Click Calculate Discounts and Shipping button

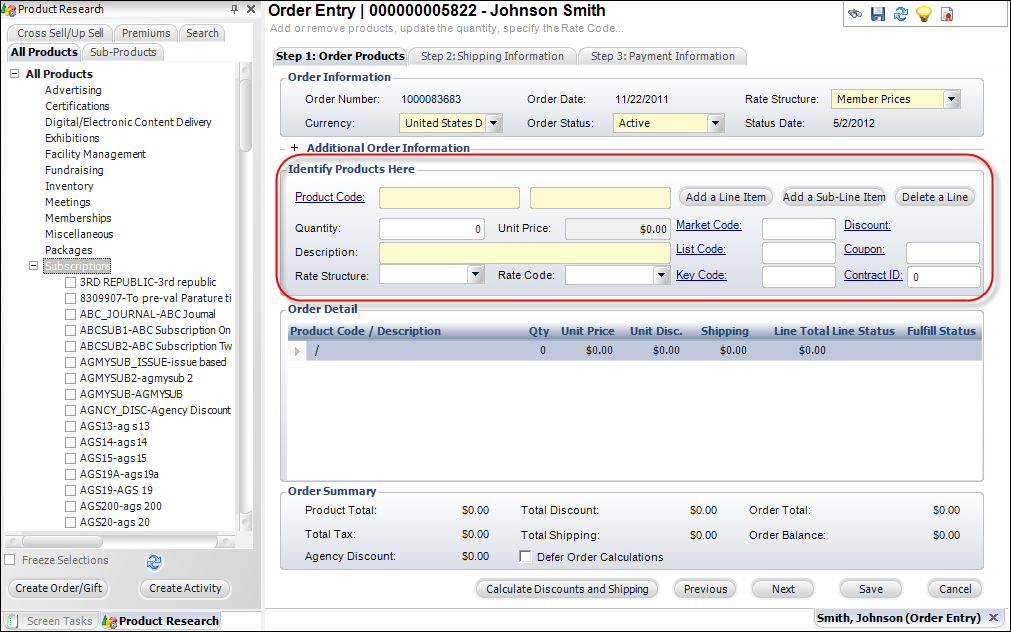[567, 589]
